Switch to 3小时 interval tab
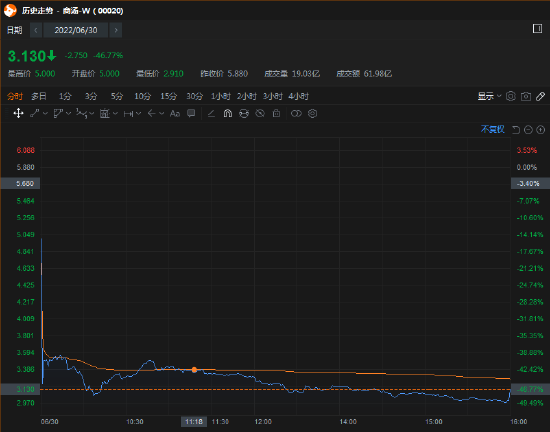 click(273, 96)
